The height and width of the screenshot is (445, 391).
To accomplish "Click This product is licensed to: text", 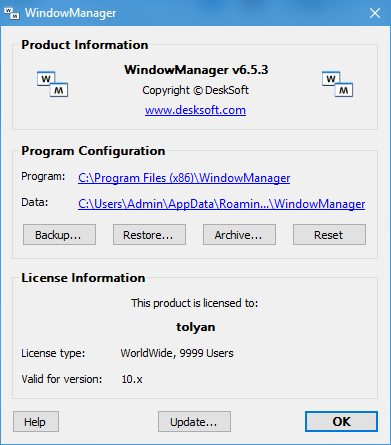I will pyautogui.click(x=195, y=303).
